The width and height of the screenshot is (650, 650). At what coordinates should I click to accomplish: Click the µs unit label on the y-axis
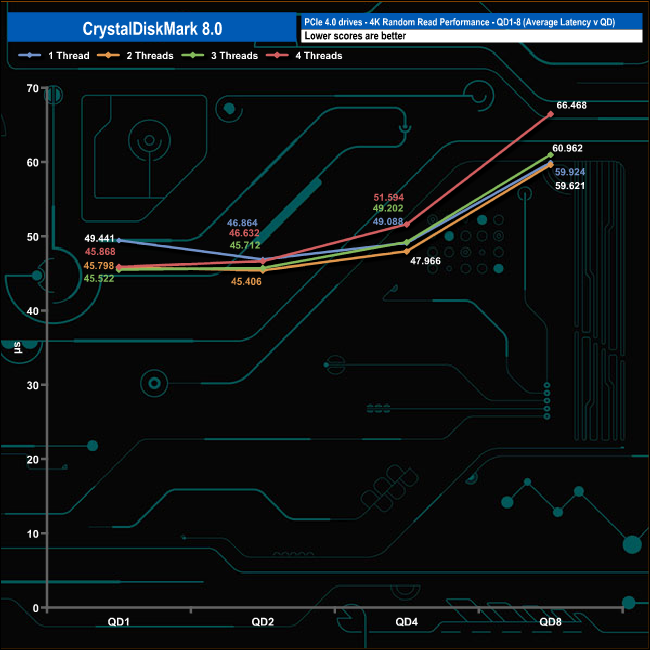click(x=18, y=347)
